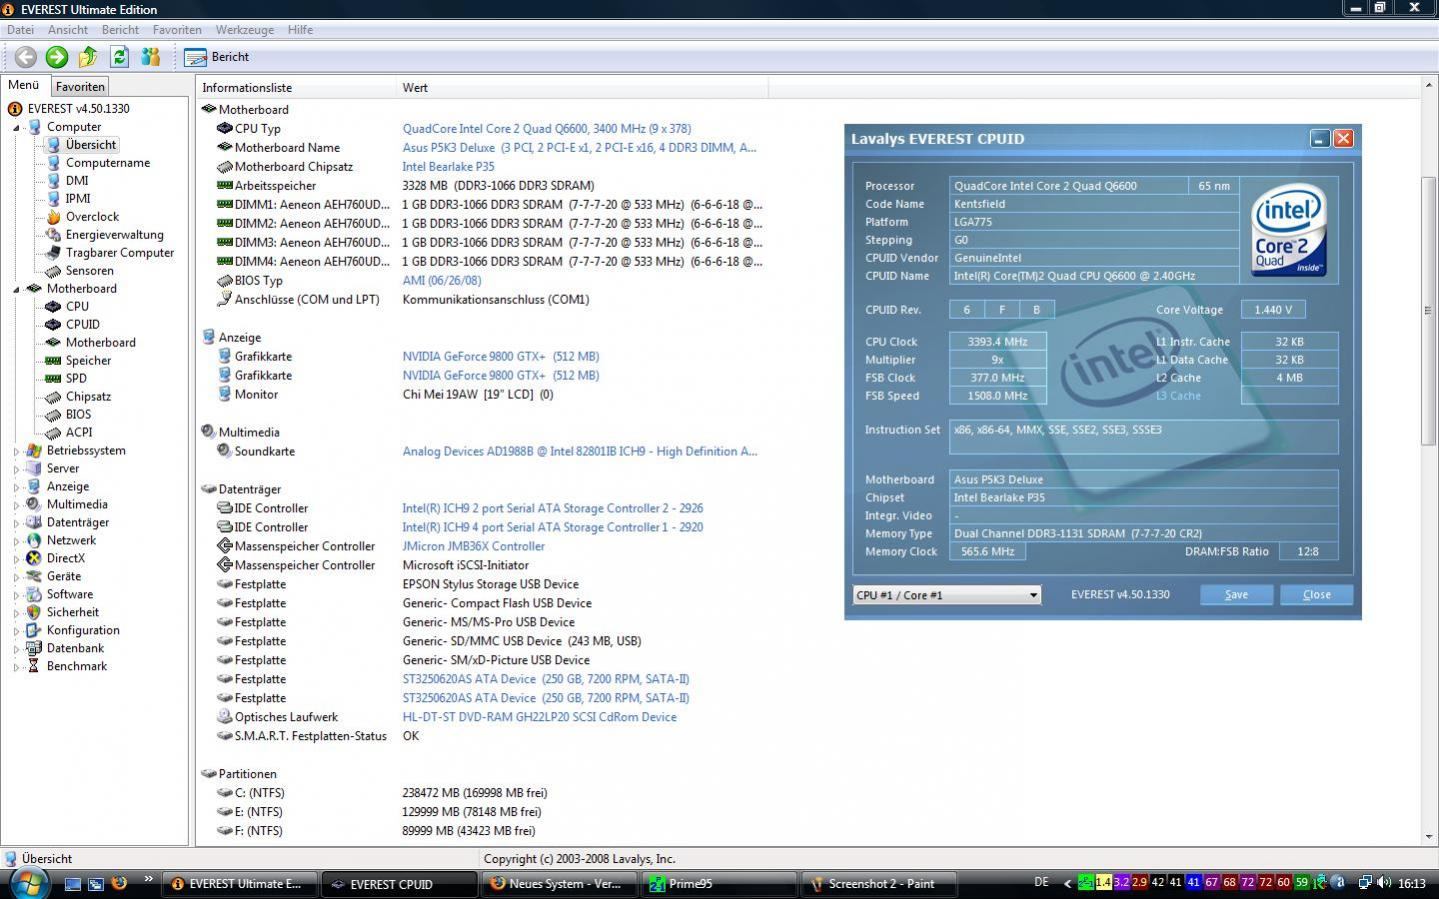Open the QuadCore Intel Core 2 Quad link
This screenshot has width=1439, height=899.
547,129
